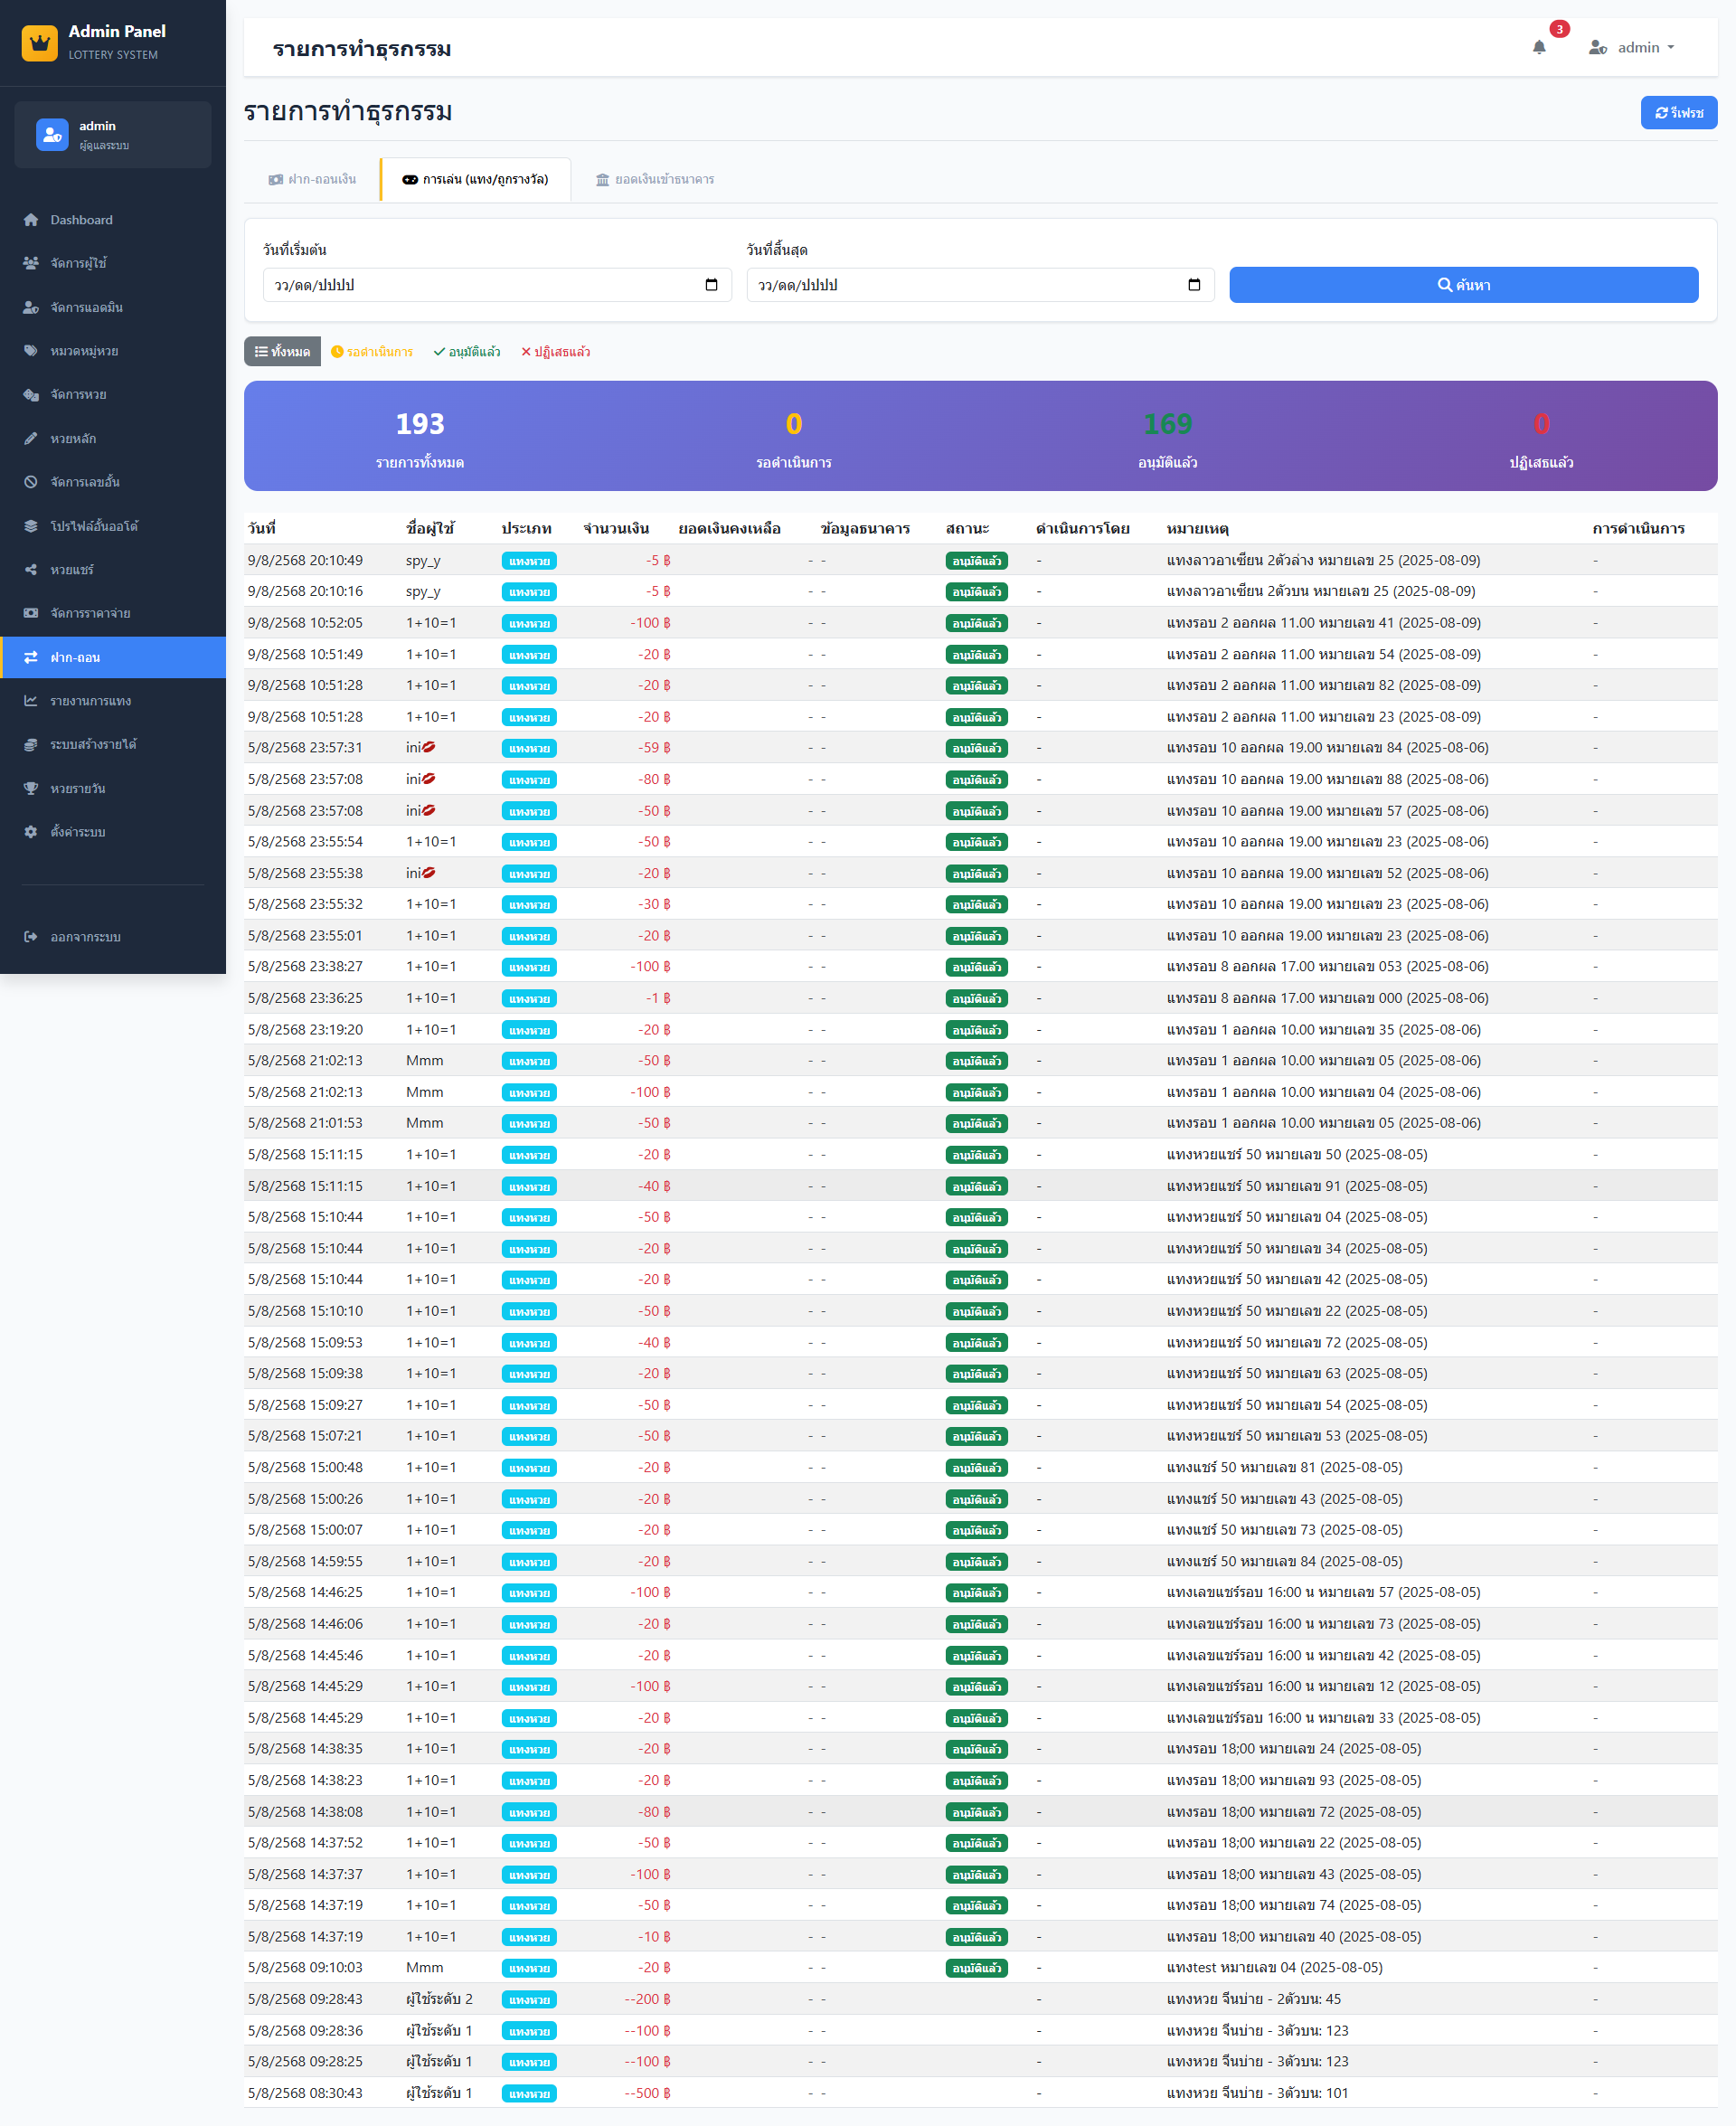Click the 193 รายการทั้งหมด stat
Image resolution: width=1736 pixels, height=2126 pixels.
click(420, 438)
